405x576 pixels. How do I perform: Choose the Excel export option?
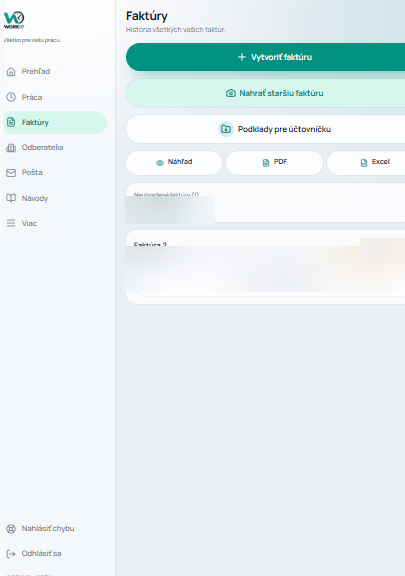(x=366, y=162)
